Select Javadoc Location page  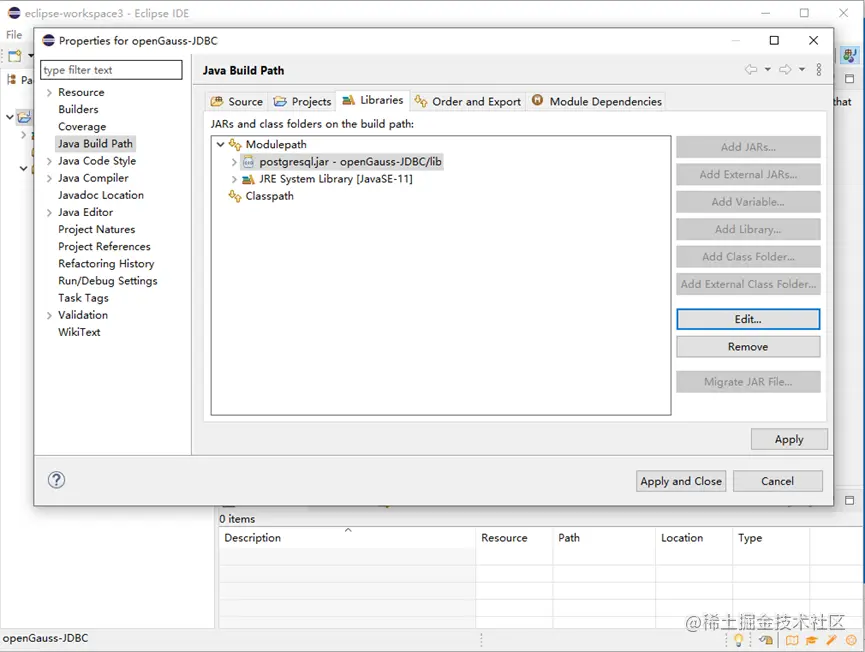point(101,195)
